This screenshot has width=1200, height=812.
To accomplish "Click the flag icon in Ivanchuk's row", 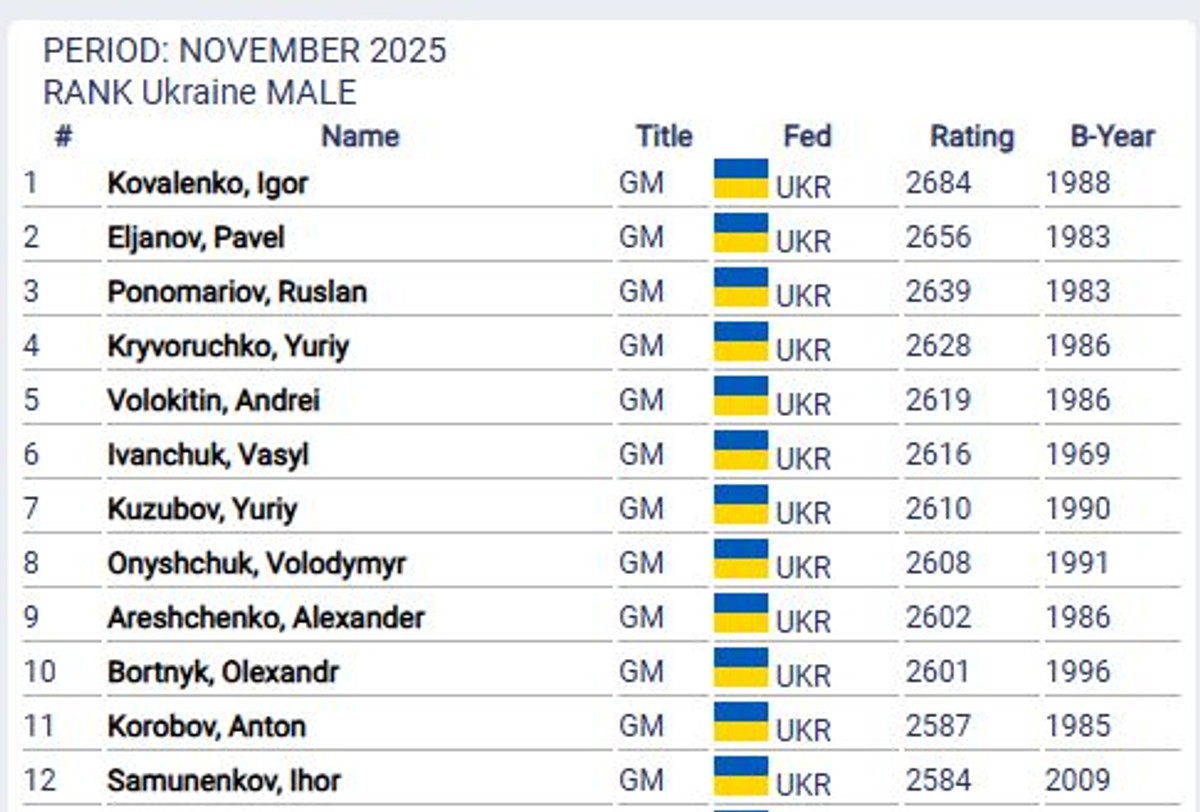I will [741, 450].
